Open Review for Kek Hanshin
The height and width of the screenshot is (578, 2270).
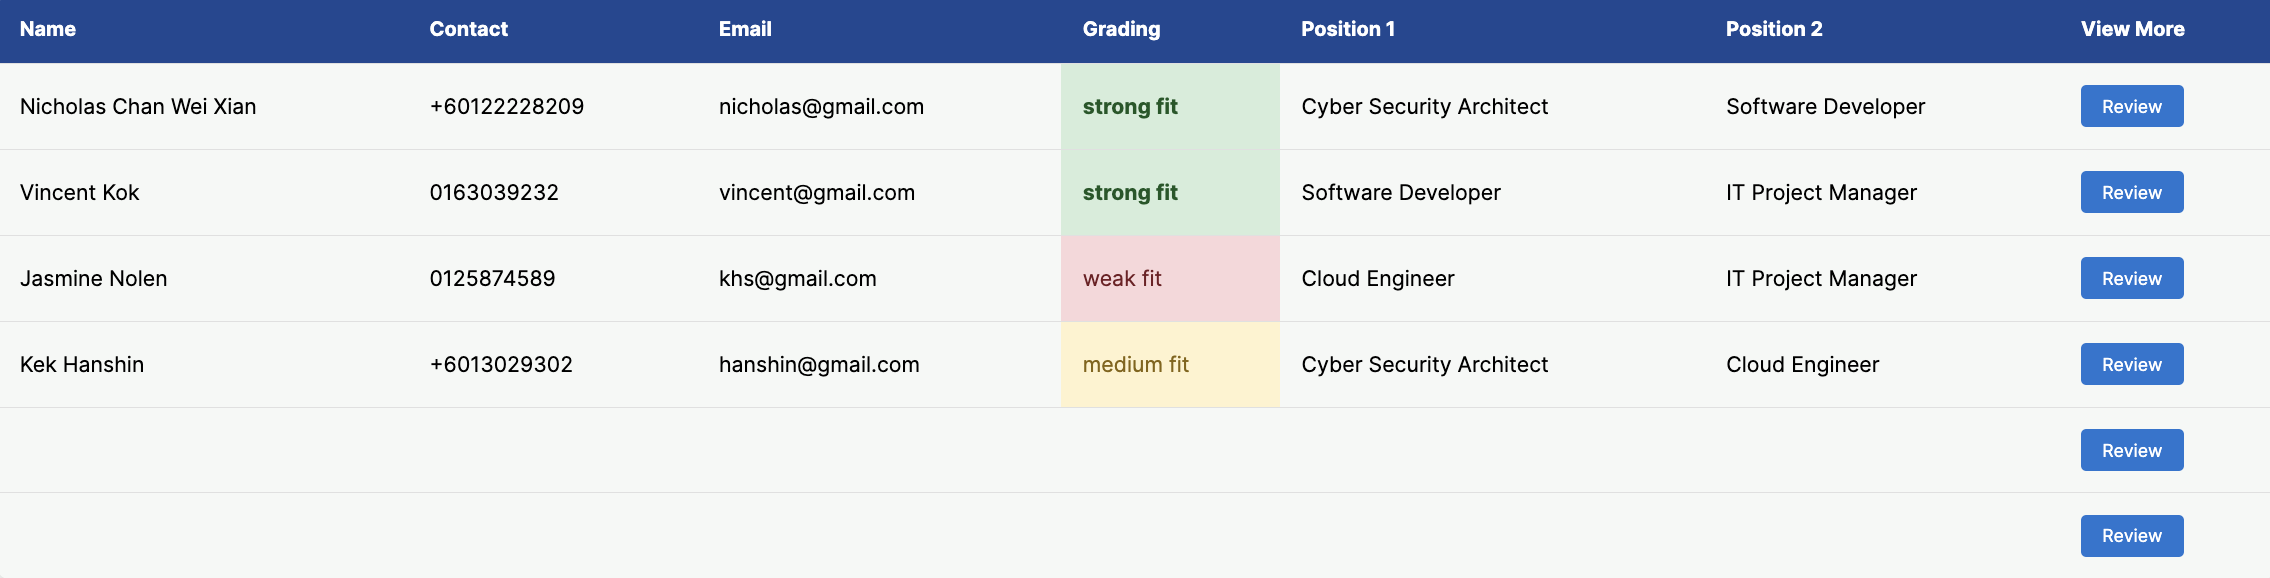click(2132, 364)
